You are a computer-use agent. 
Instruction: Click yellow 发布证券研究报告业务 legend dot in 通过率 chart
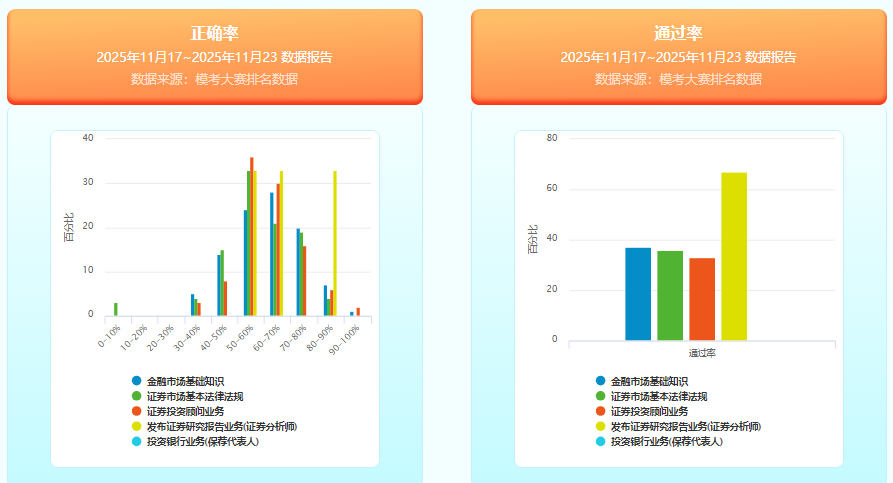tap(600, 426)
